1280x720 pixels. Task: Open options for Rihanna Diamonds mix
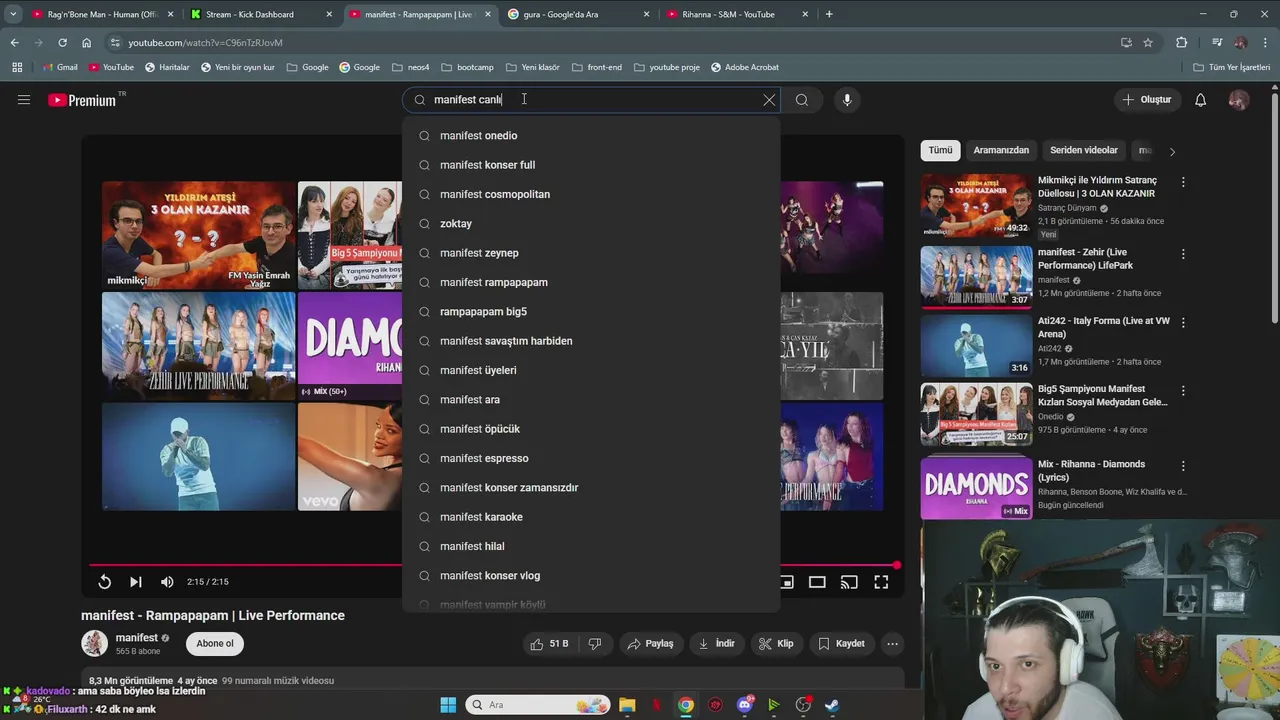[1183, 466]
